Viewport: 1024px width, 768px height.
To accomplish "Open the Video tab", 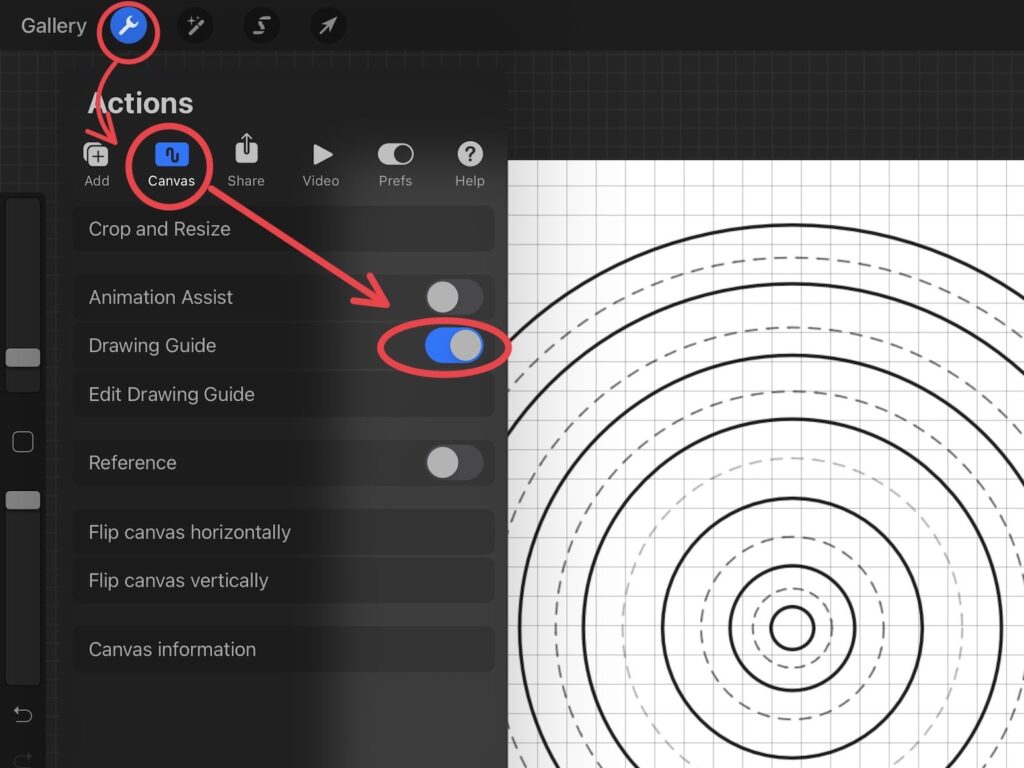I will click(x=321, y=165).
